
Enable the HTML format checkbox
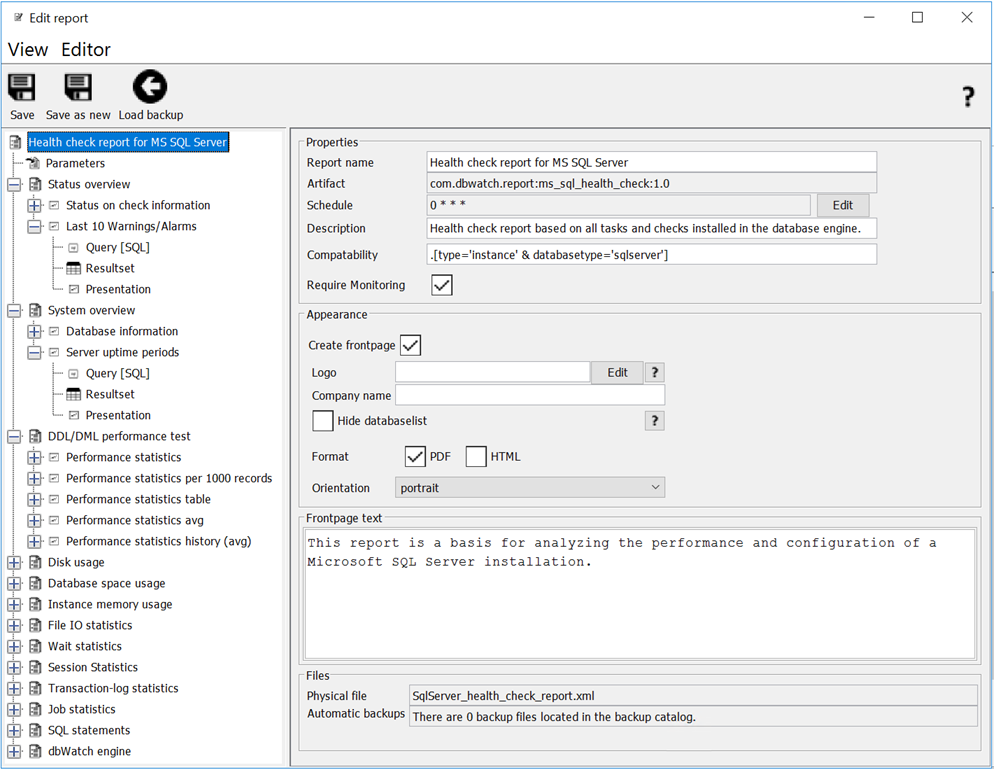pos(476,457)
